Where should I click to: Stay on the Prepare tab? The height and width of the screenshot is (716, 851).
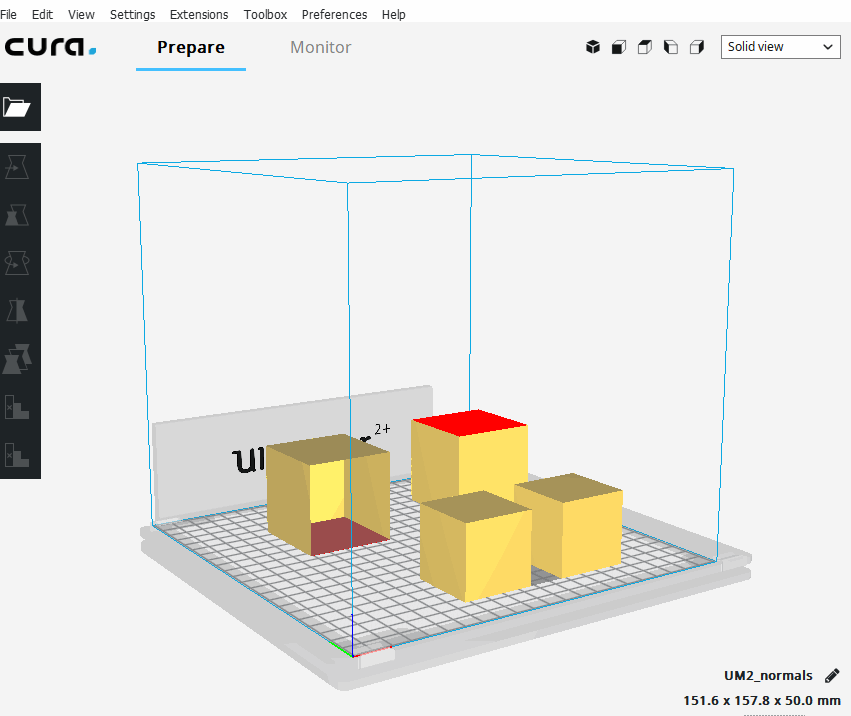point(190,46)
